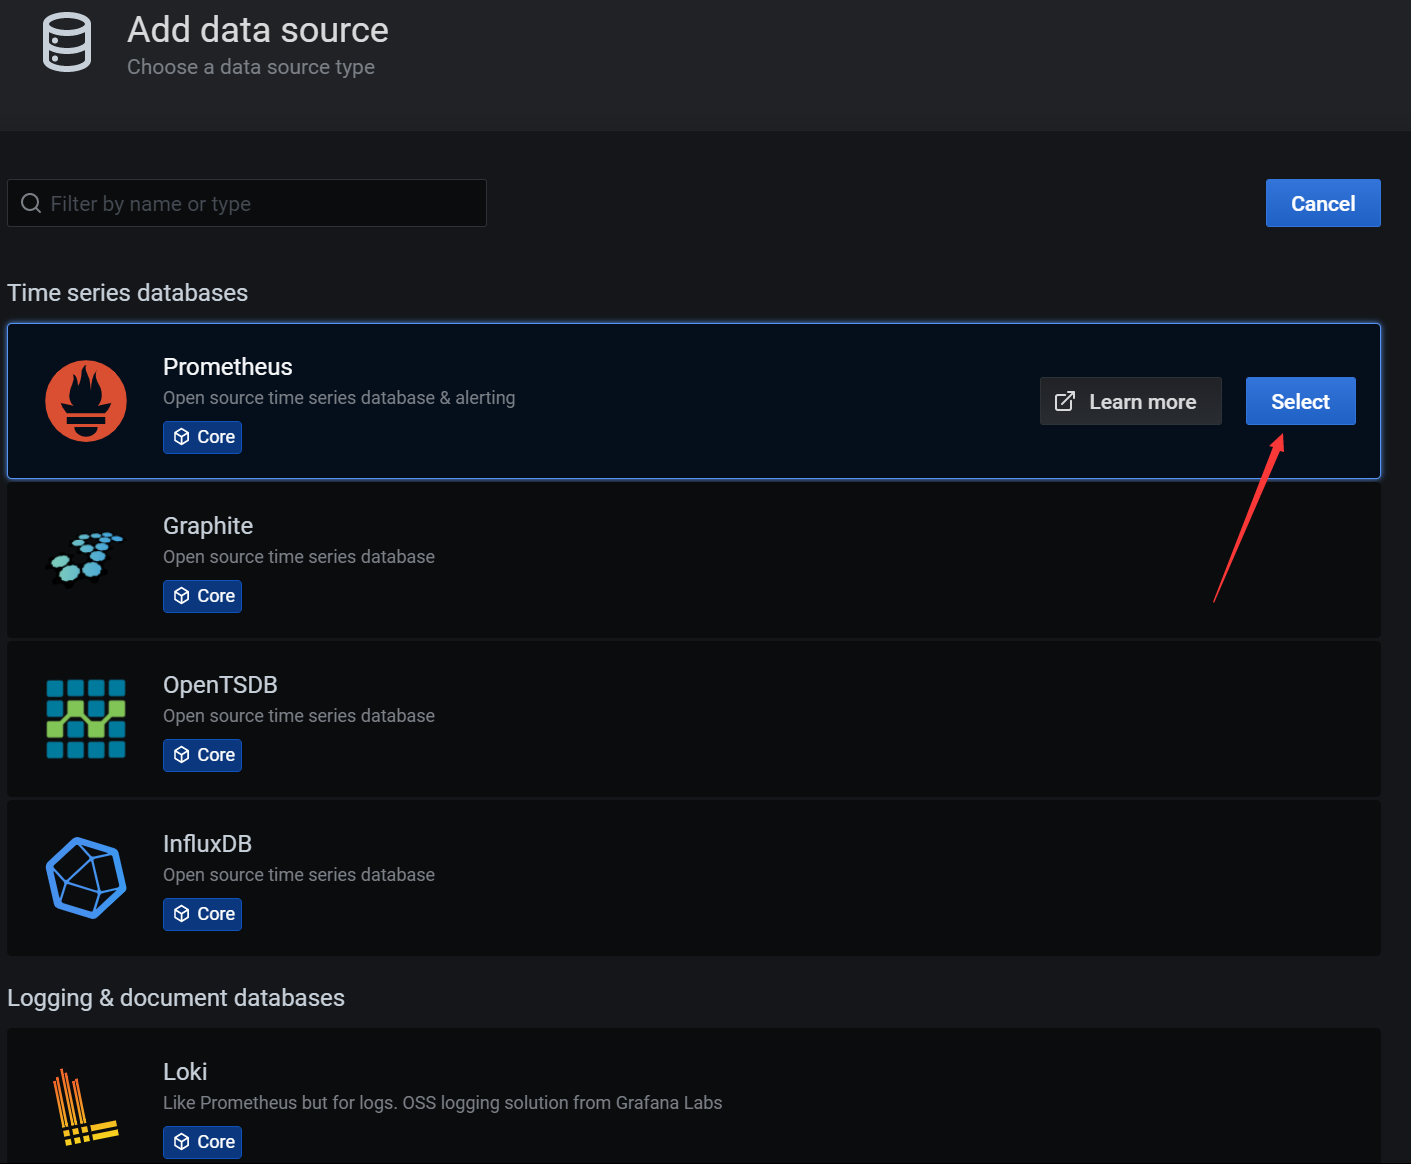The image size is (1411, 1164).
Task: Click the Logging & document databases heading
Action: (176, 998)
